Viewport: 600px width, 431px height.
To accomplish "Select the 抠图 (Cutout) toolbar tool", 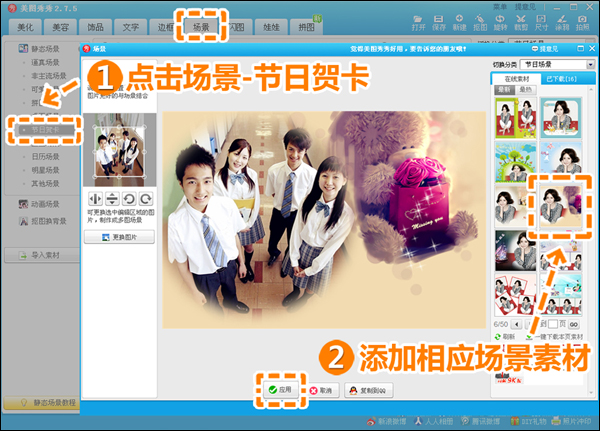I will [480, 23].
